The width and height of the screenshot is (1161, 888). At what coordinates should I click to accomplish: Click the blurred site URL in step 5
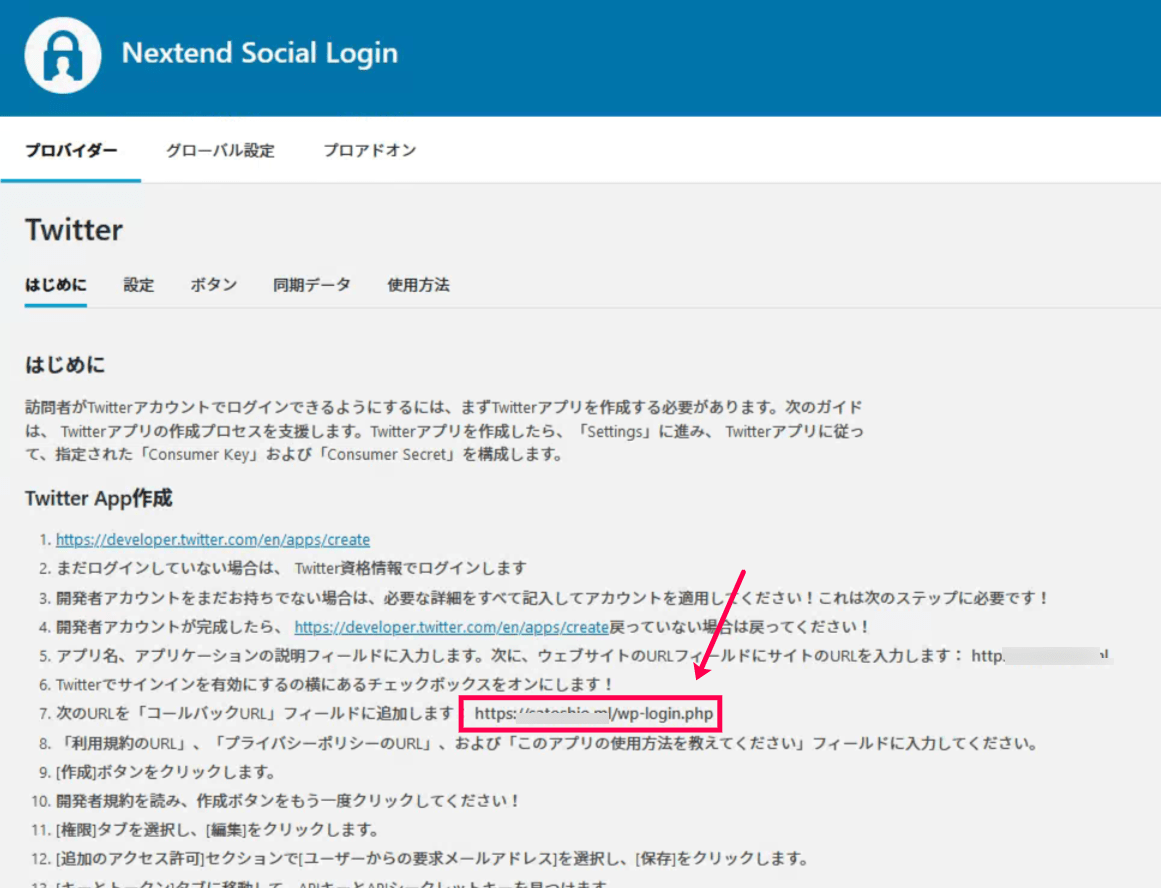point(1041,656)
